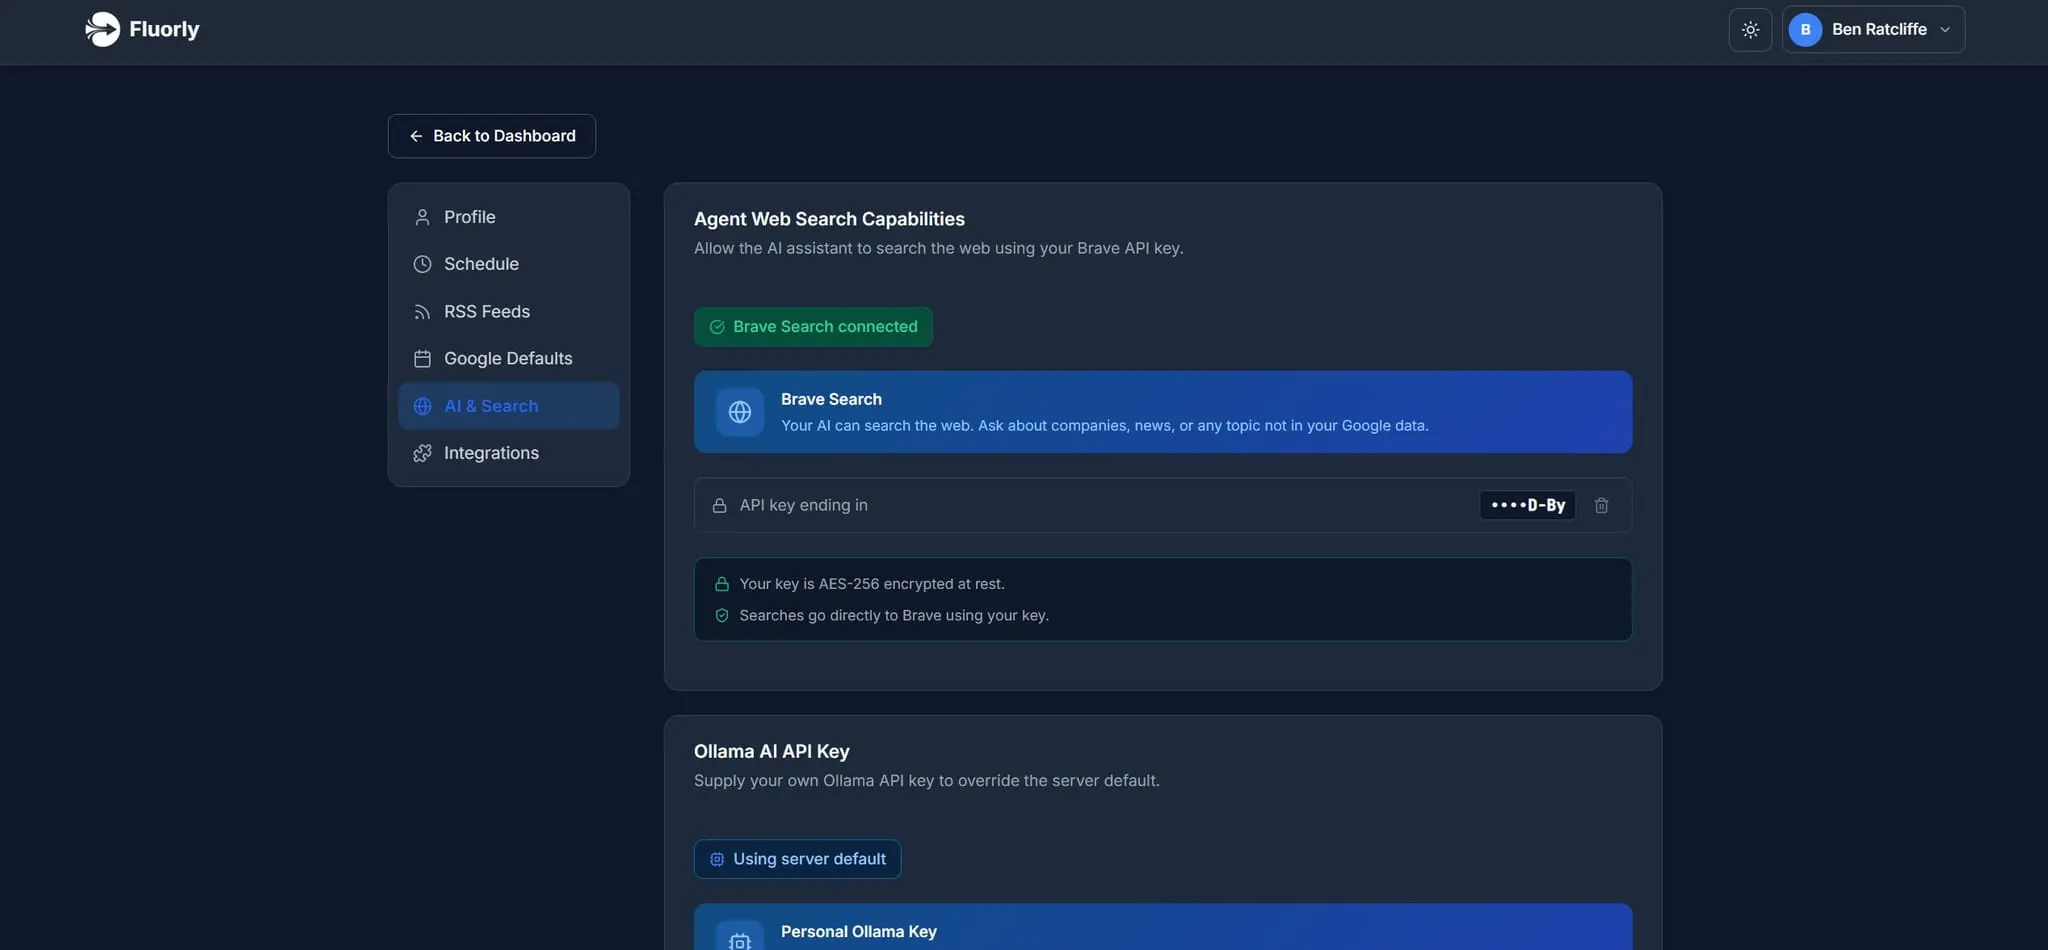Open the Ben Ratcliffe account dropdown
This screenshot has height=950, width=2048.
(1873, 30)
